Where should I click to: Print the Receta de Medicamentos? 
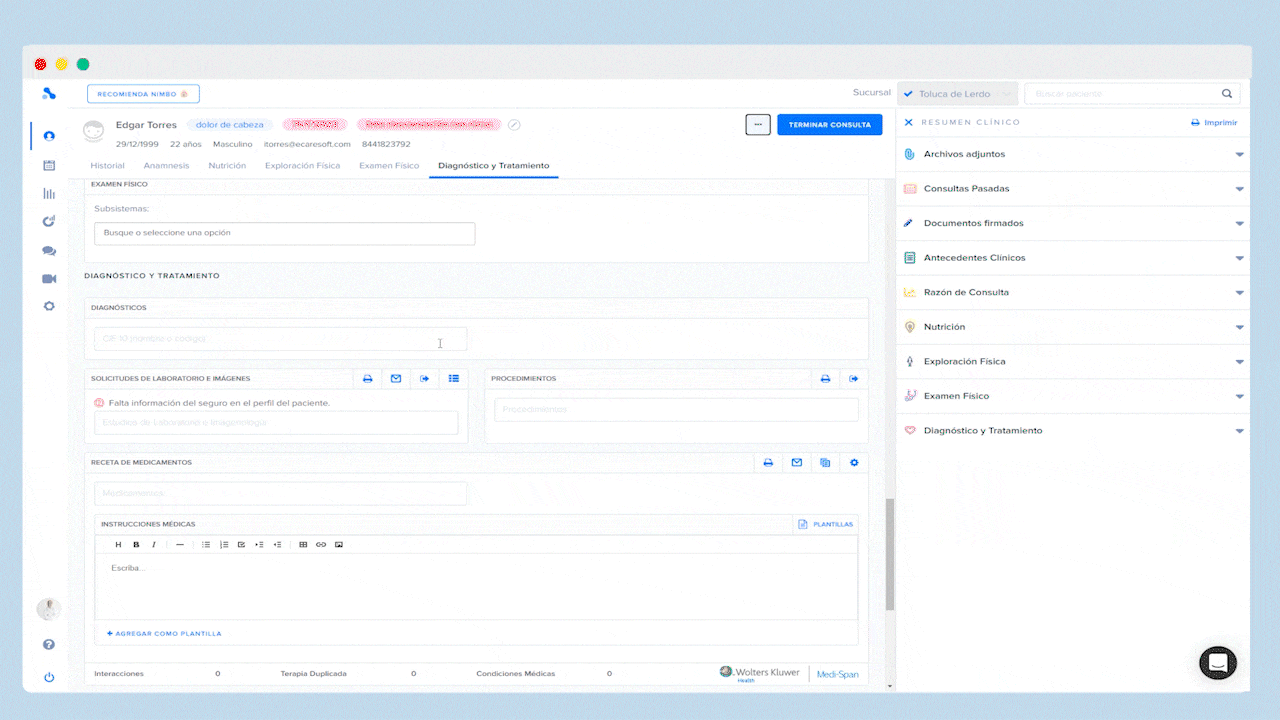click(768, 463)
